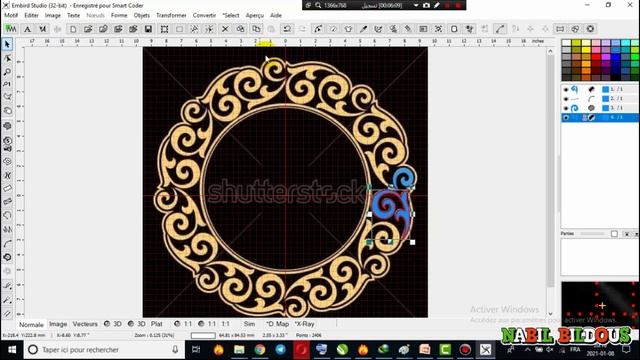640x360 pixels.
Task: Click the Windows search box
Action: coord(105,350)
